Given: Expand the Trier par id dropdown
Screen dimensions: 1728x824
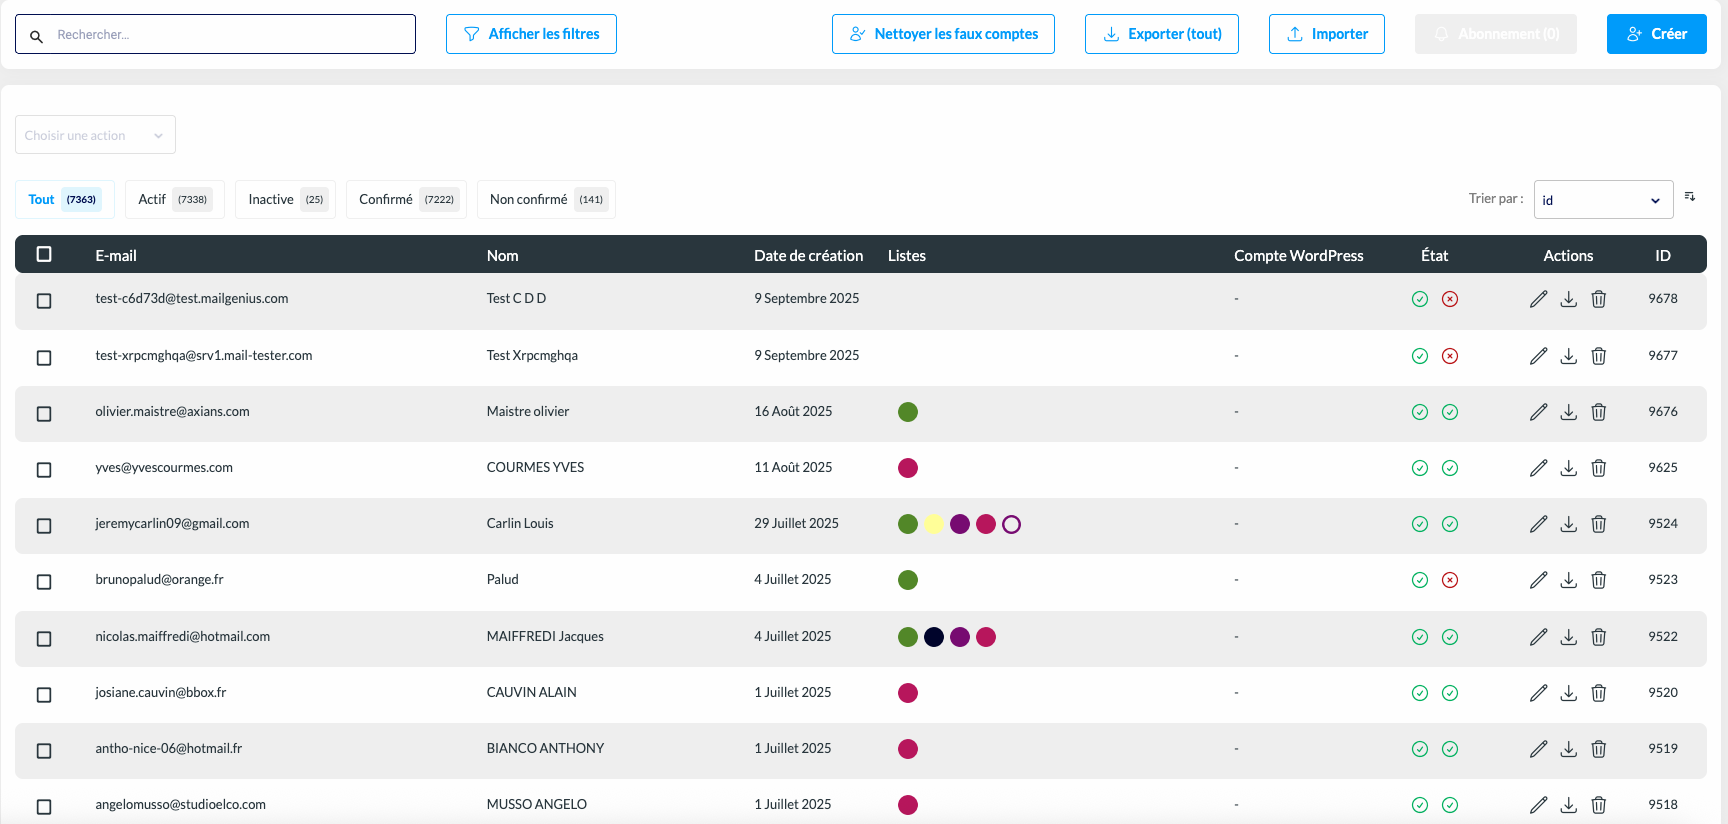Looking at the screenshot, I should point(1603,200).
